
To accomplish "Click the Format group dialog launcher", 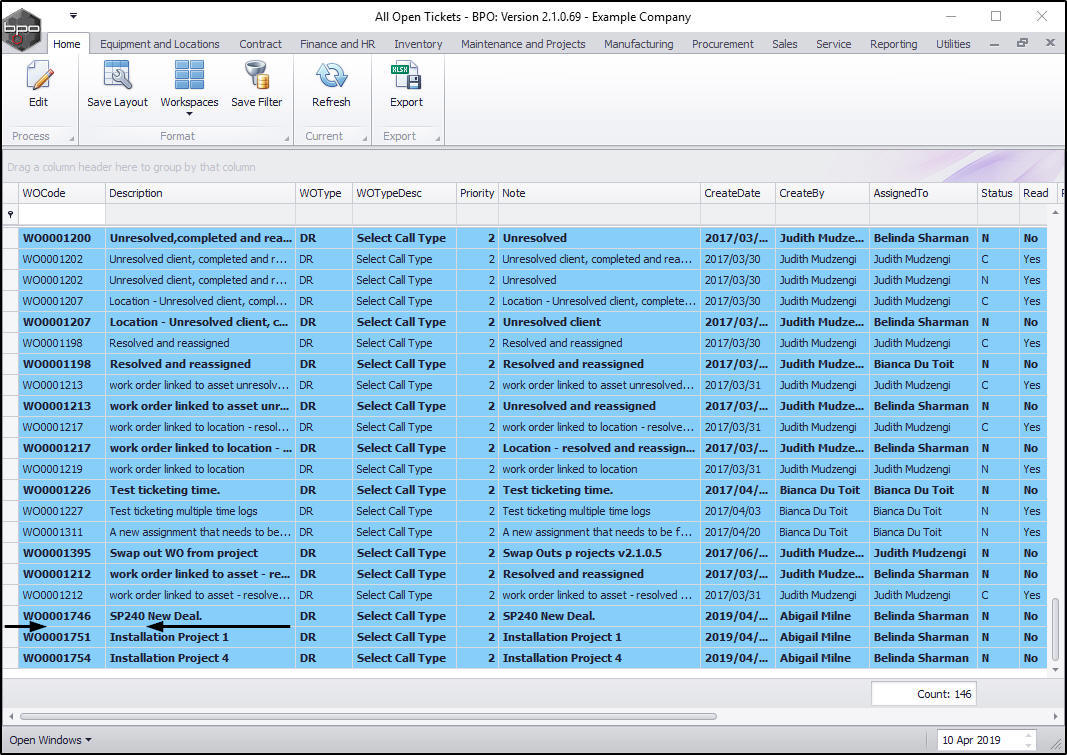I will coord(285,138).
